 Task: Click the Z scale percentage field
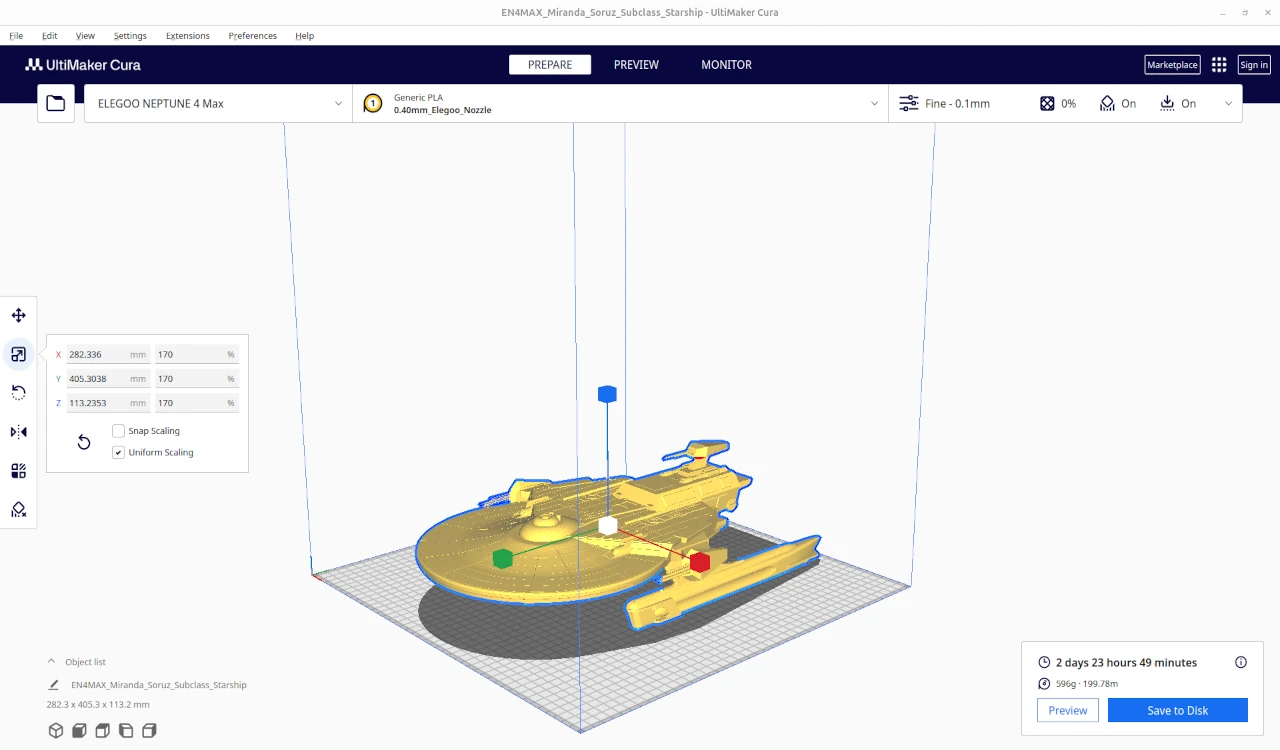[x=197, y=403]
